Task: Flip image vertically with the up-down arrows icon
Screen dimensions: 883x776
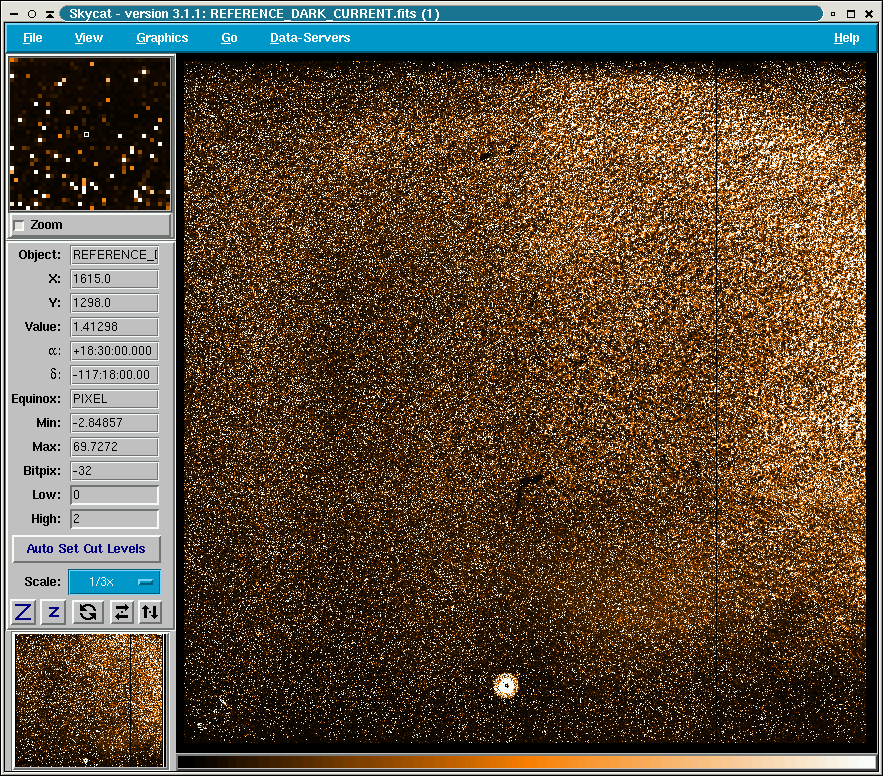Action: [150, 612]
